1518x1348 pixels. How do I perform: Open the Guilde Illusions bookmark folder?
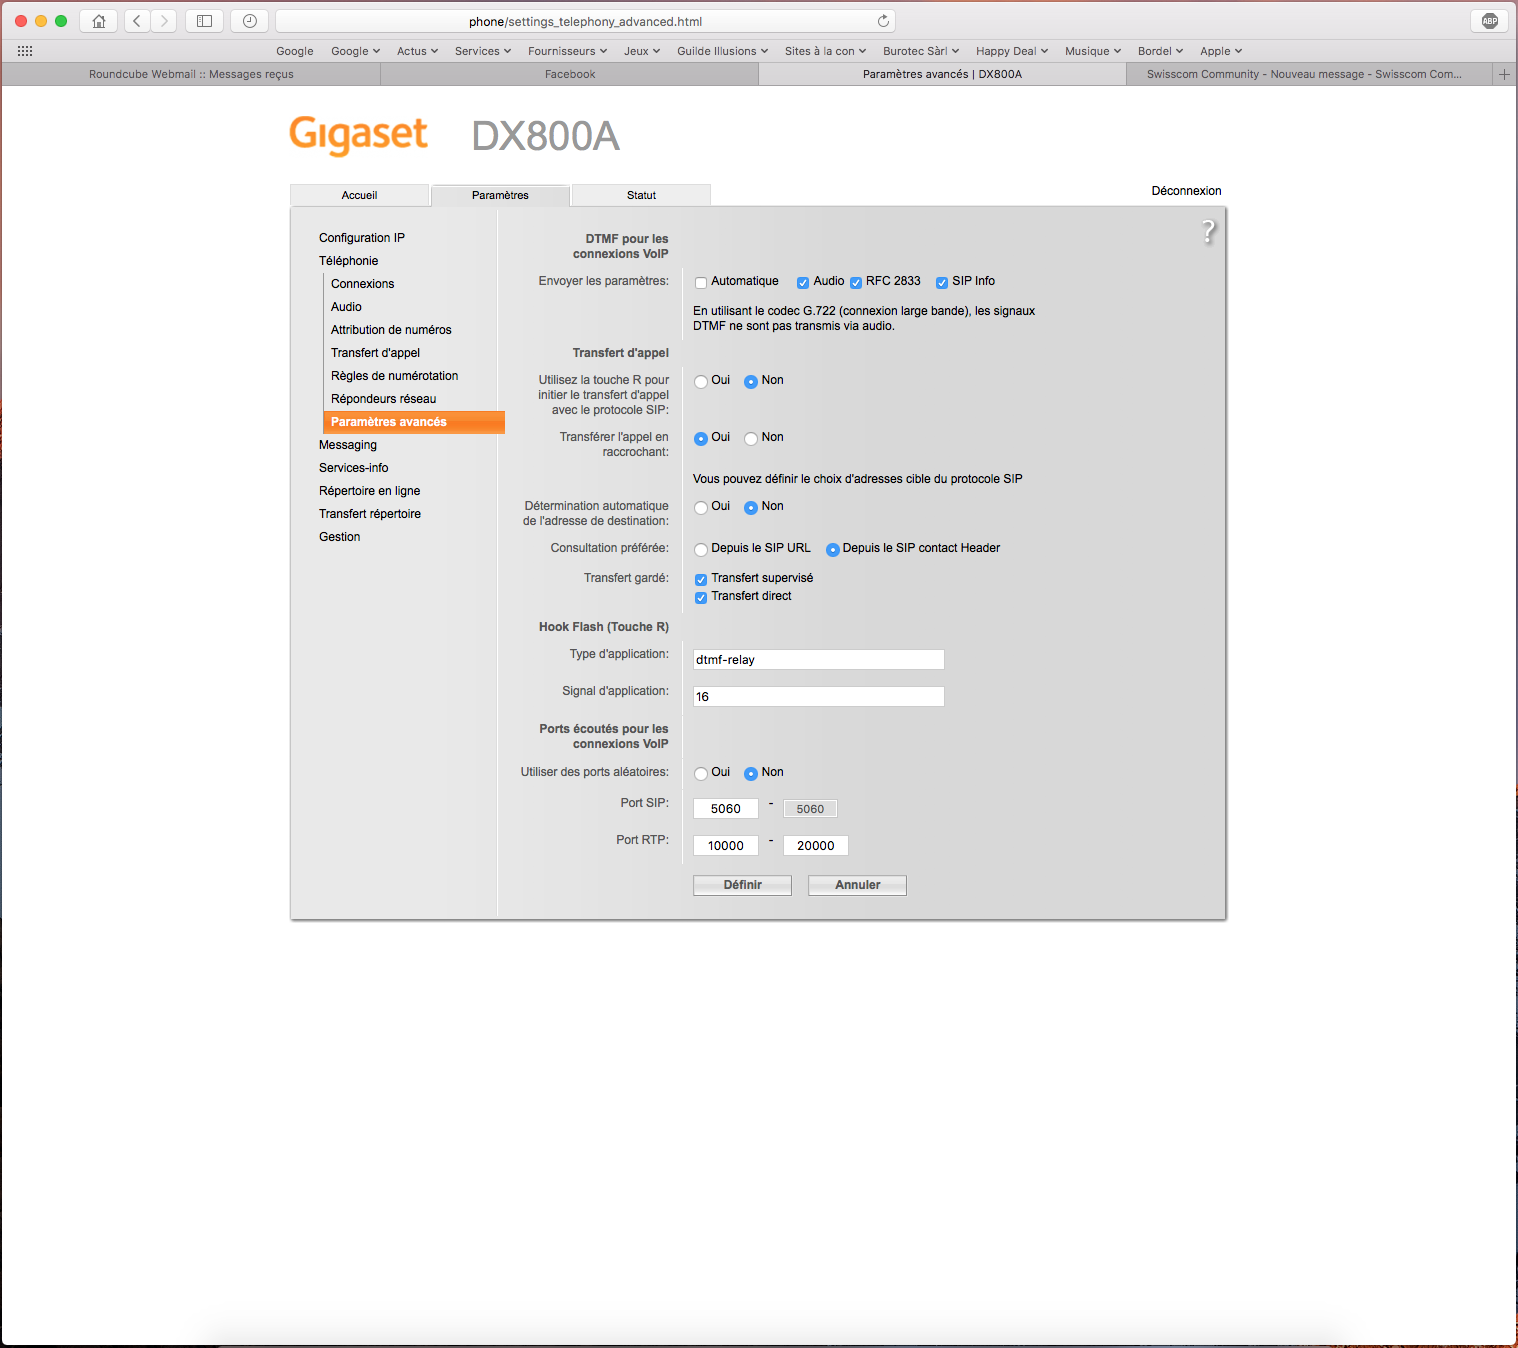[722, 51]
